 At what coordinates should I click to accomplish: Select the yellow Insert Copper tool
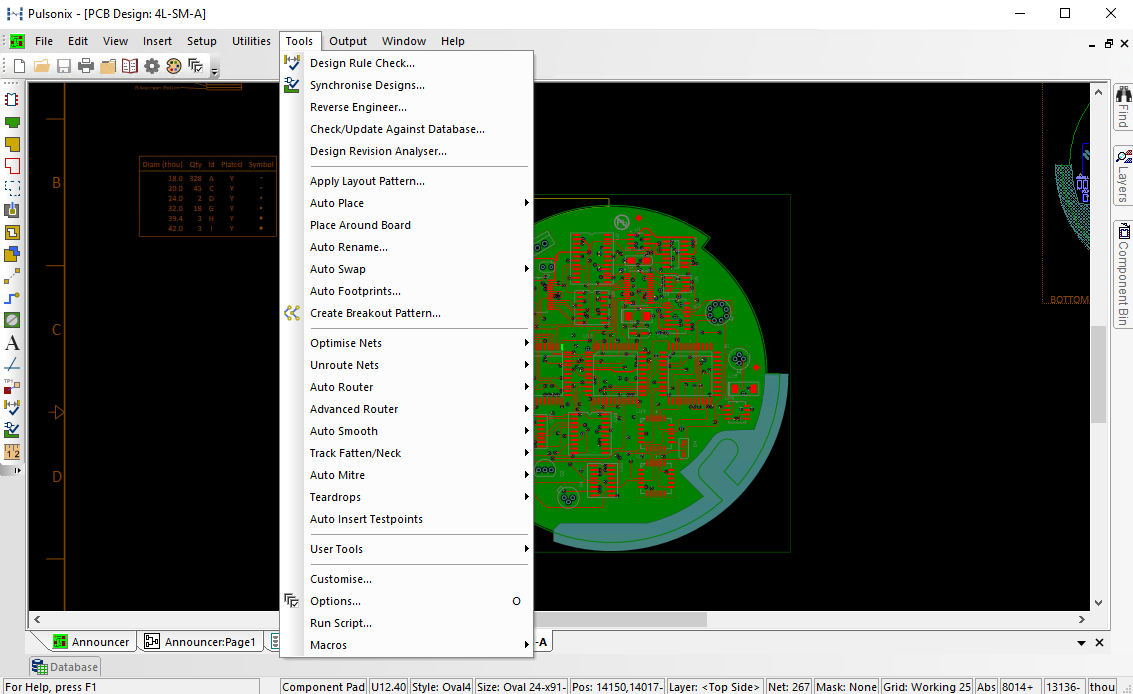(12, 144)
